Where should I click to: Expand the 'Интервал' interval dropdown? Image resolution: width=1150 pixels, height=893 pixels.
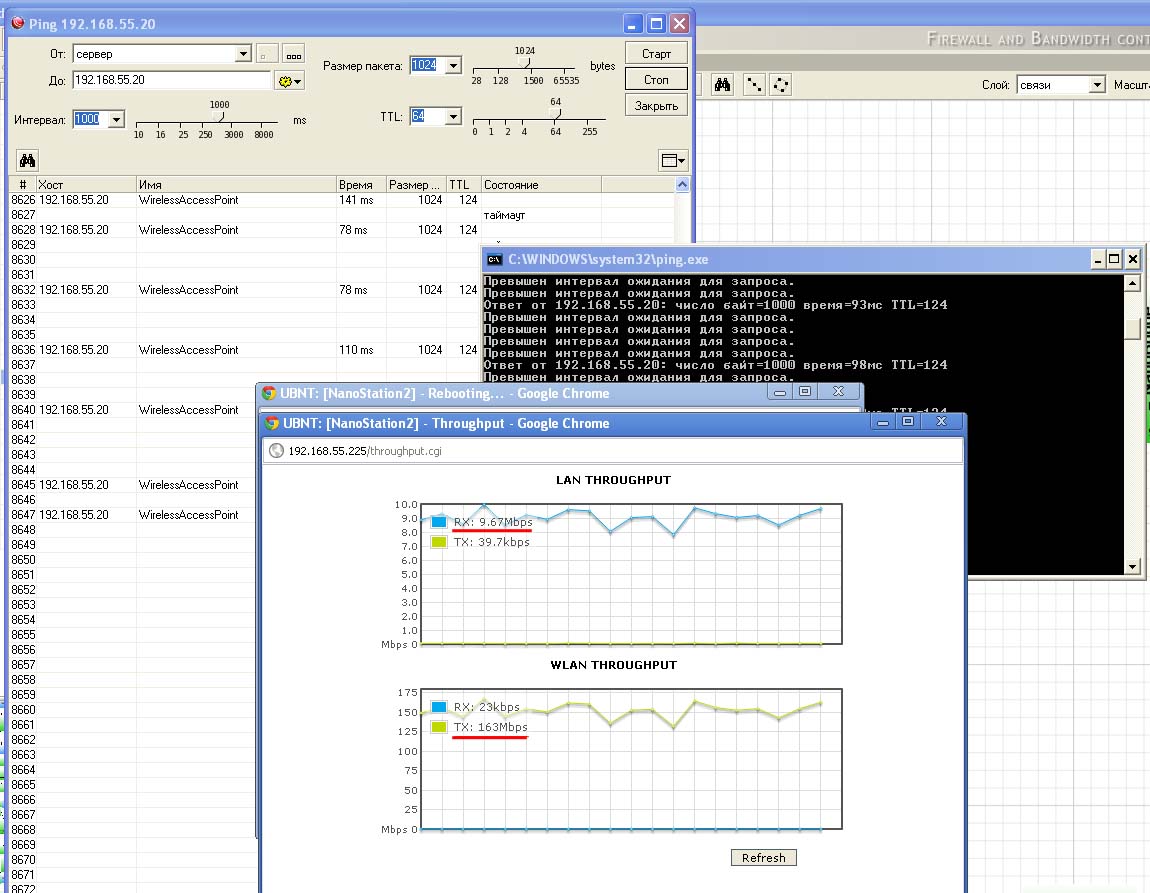point(115,119)
